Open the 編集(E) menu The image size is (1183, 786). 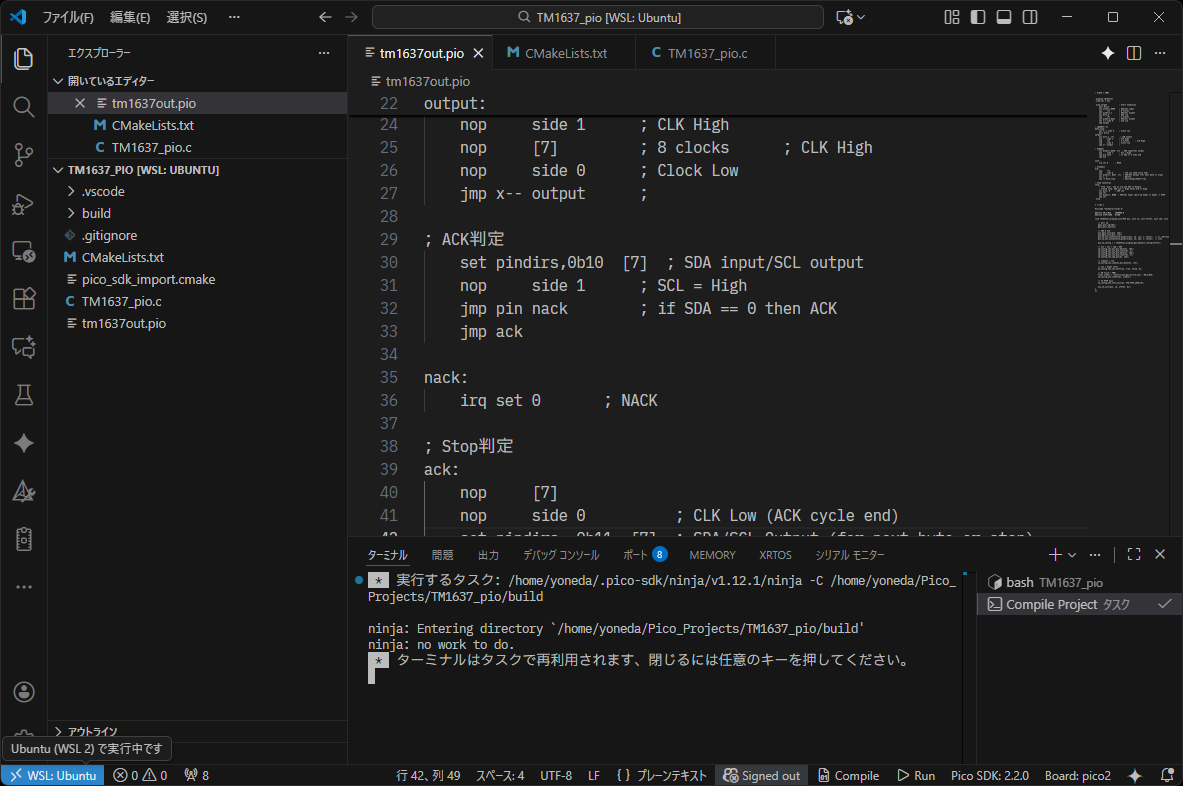pyautogui.click(x=130, y=17)
